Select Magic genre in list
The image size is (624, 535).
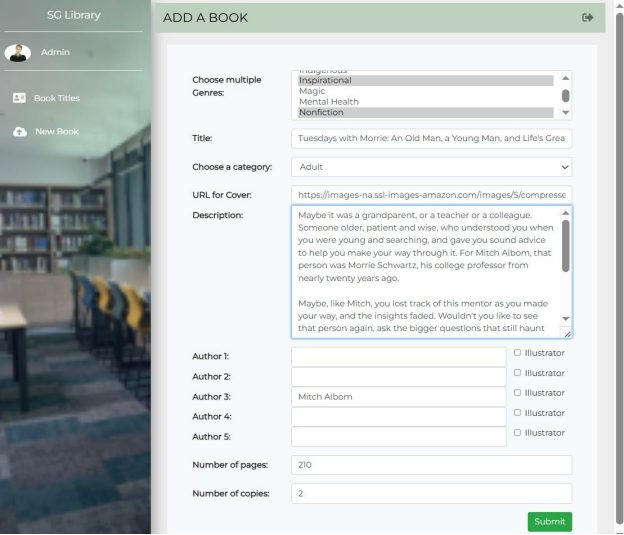click(x=312, y=91)
